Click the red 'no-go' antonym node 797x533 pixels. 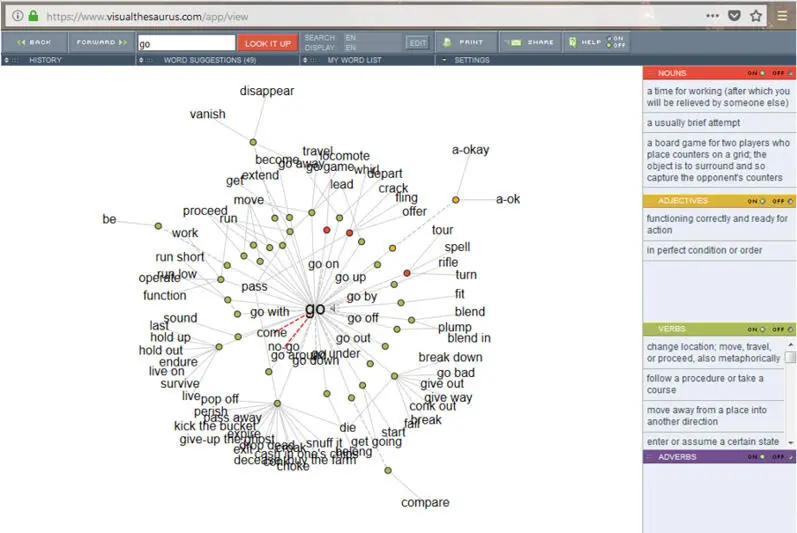coord(283,346)
